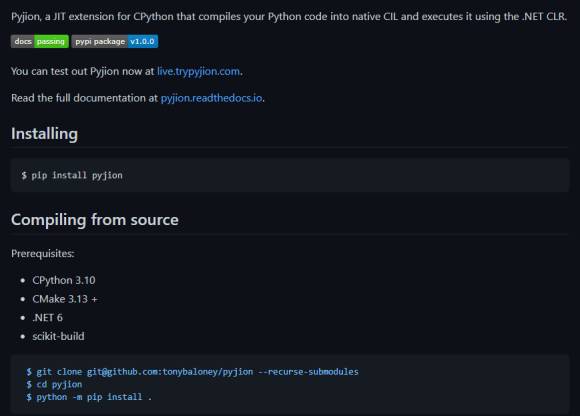This screenshot has height=416, width=580.
Task: Click the Pyjion description paragraph
Action: pyautogui.click(x=289, y=16)
